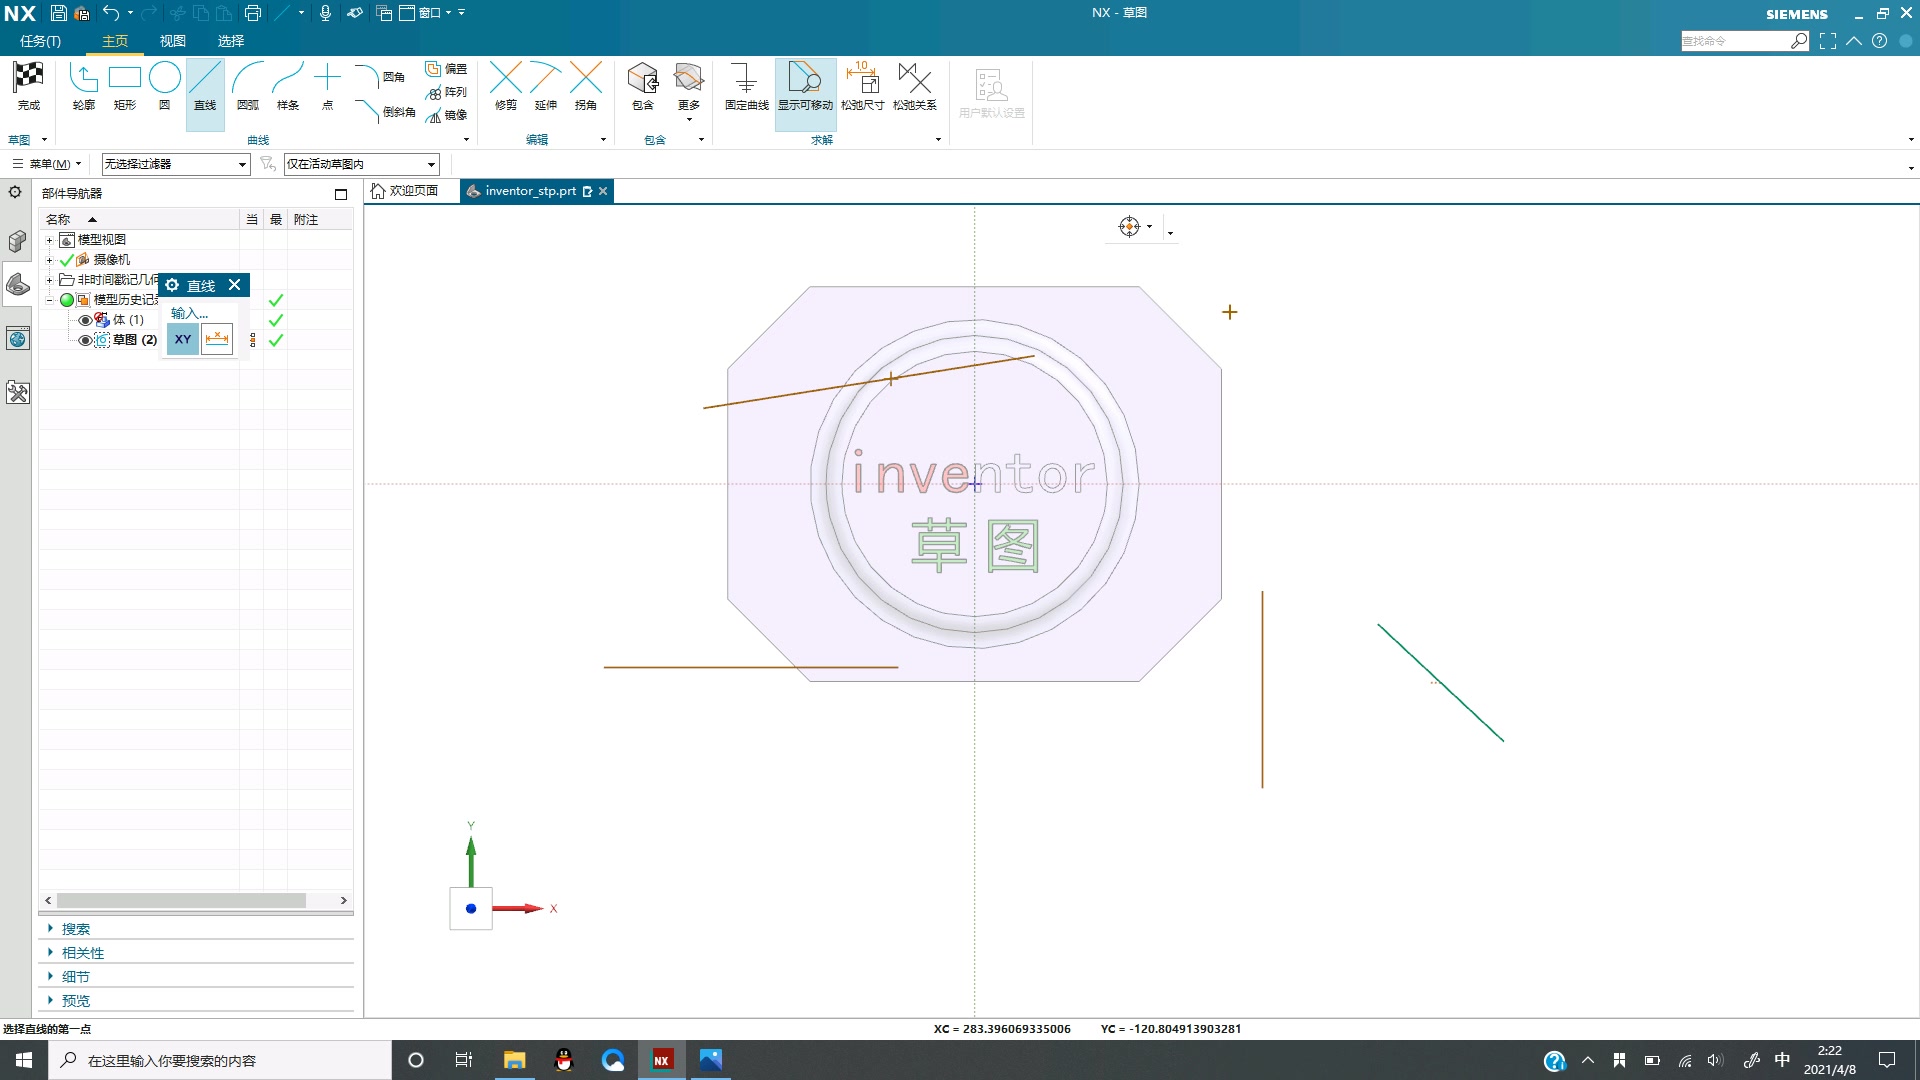The image size is (1920, 1080).
Task: Click the navigator horizontal scrollbar
Action: [181, 900]
